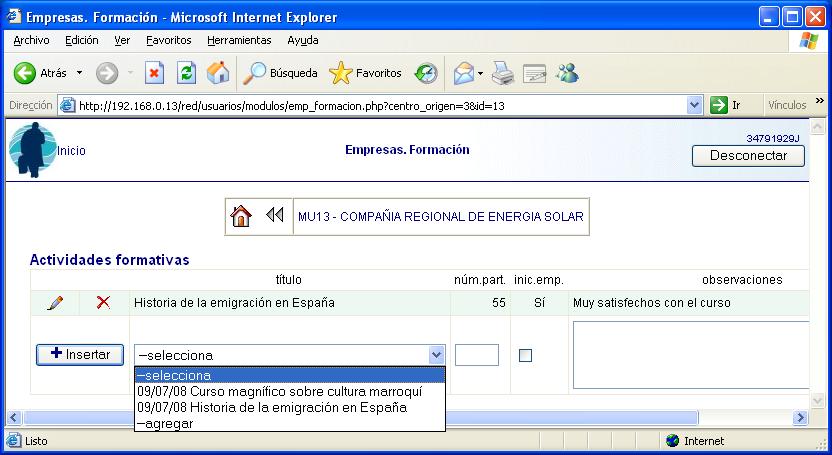
Task: Click the vertical scrollbar down arrow
Action: [x=817, y=400]
